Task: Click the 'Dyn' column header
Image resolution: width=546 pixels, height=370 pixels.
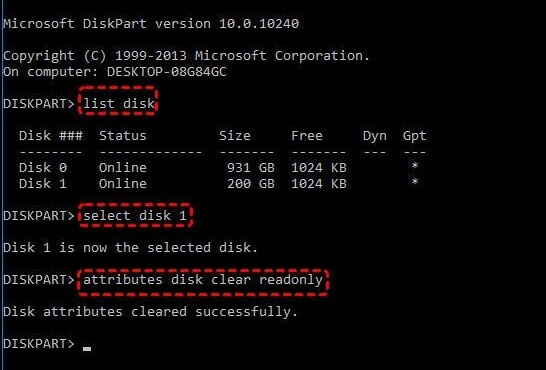Action: (x=375, y=136)
